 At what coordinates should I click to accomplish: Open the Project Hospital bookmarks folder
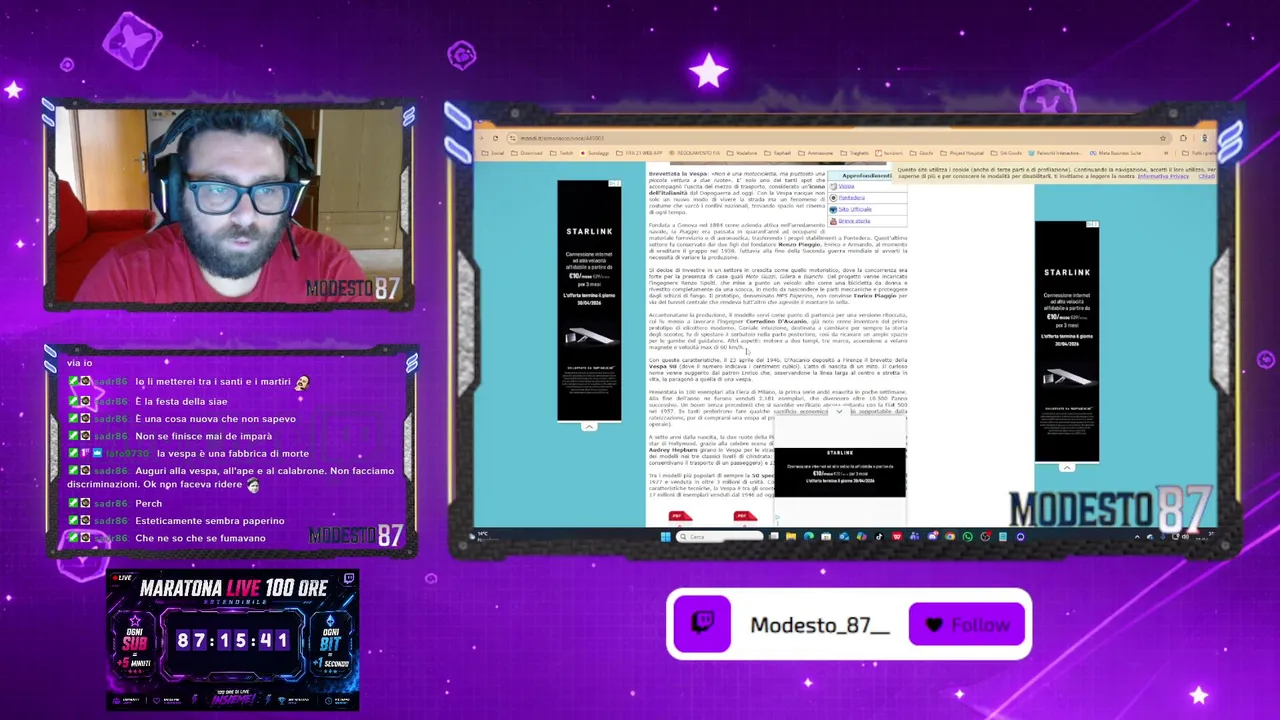coord(962,153)
